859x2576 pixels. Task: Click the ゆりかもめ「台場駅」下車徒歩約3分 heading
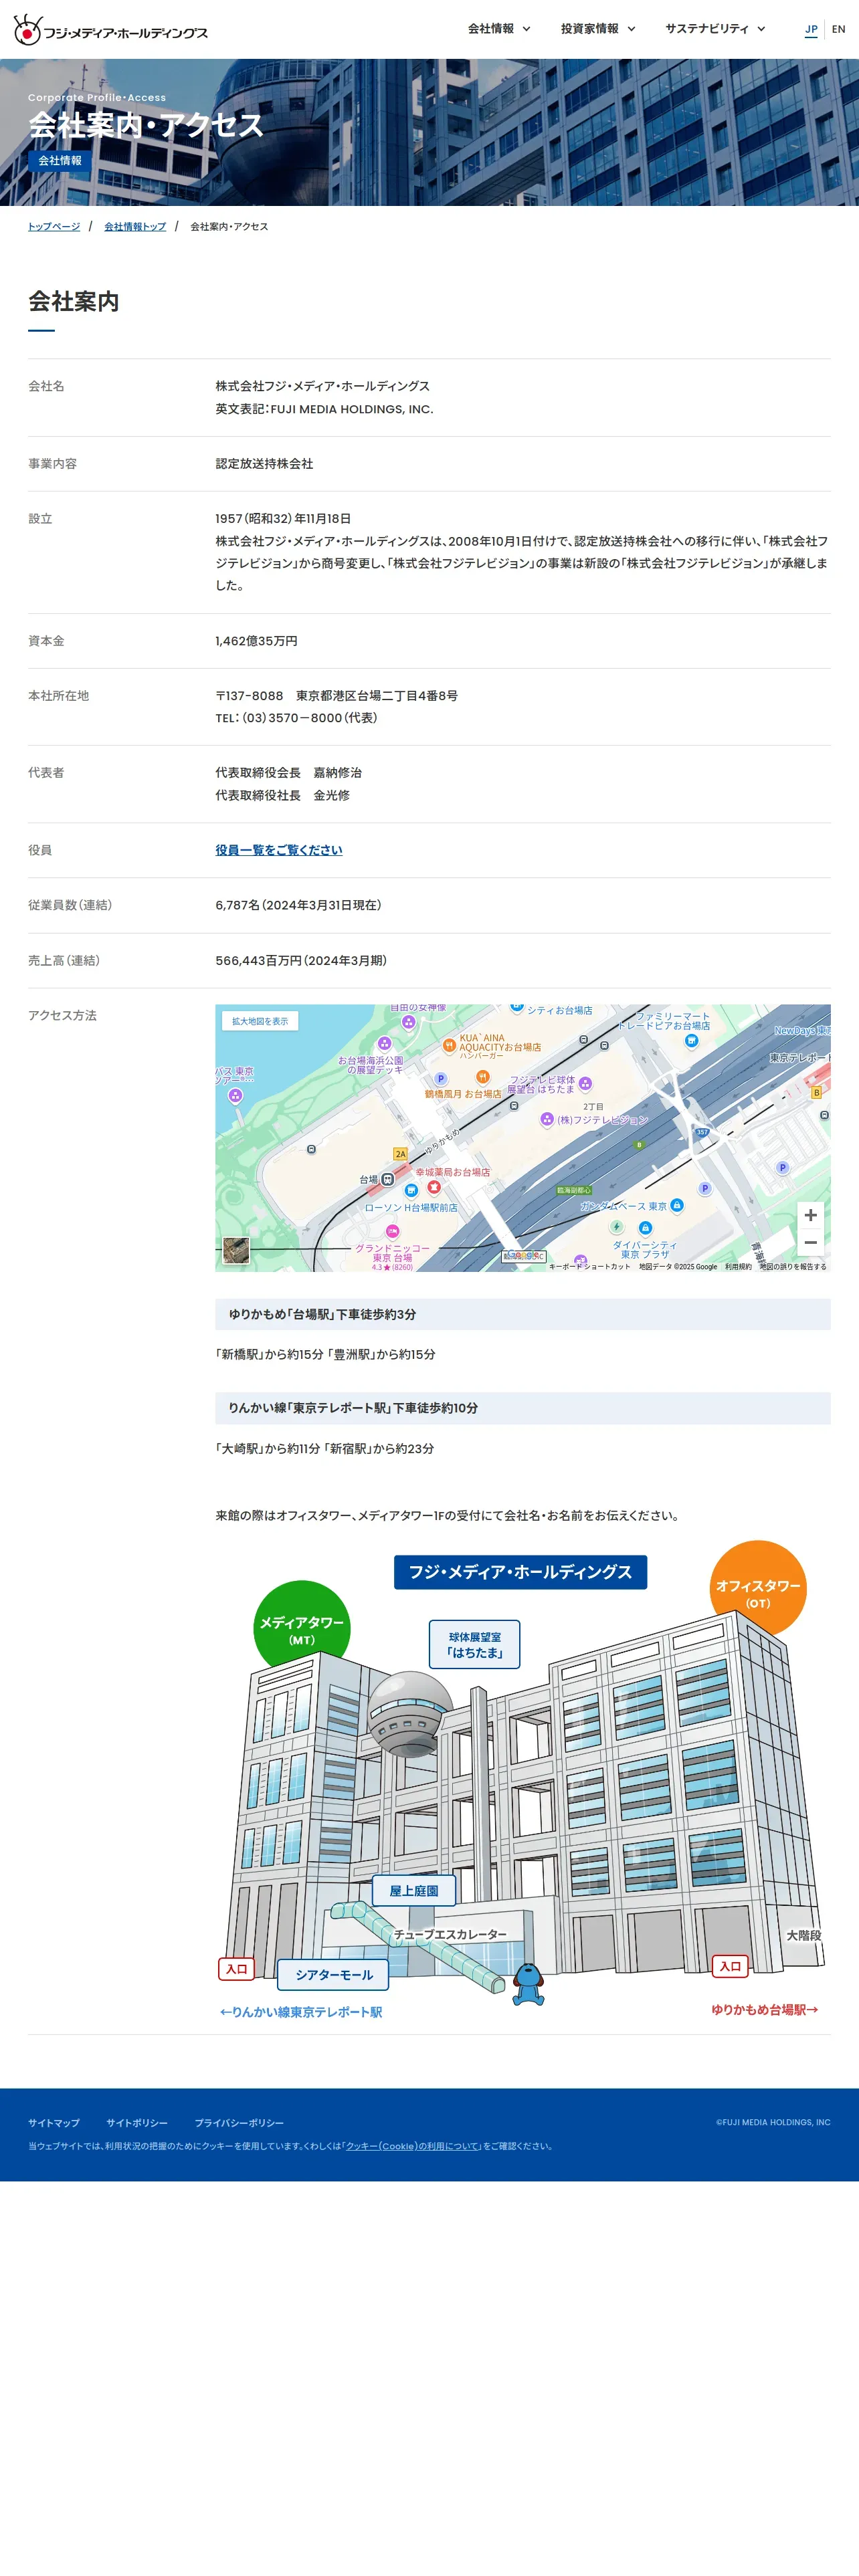[x=523, y=1314]
